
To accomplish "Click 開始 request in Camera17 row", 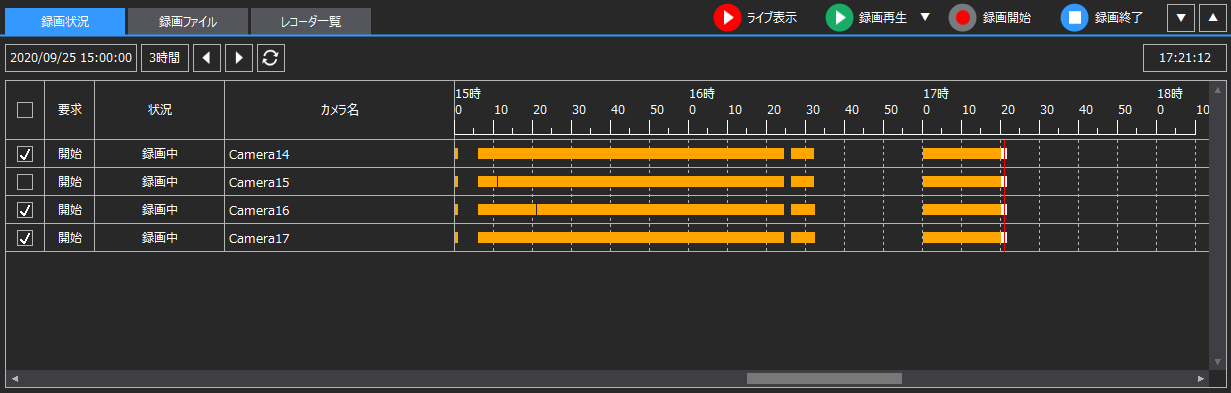I will [70, 238].
